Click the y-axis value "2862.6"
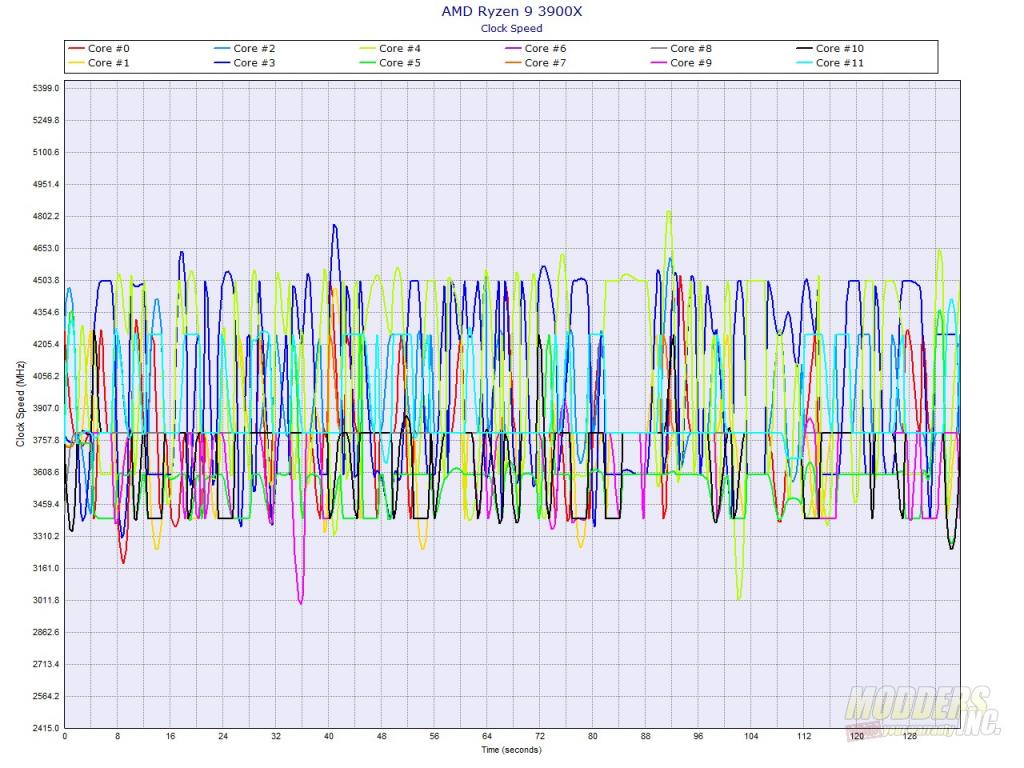 tap(46, 632)
